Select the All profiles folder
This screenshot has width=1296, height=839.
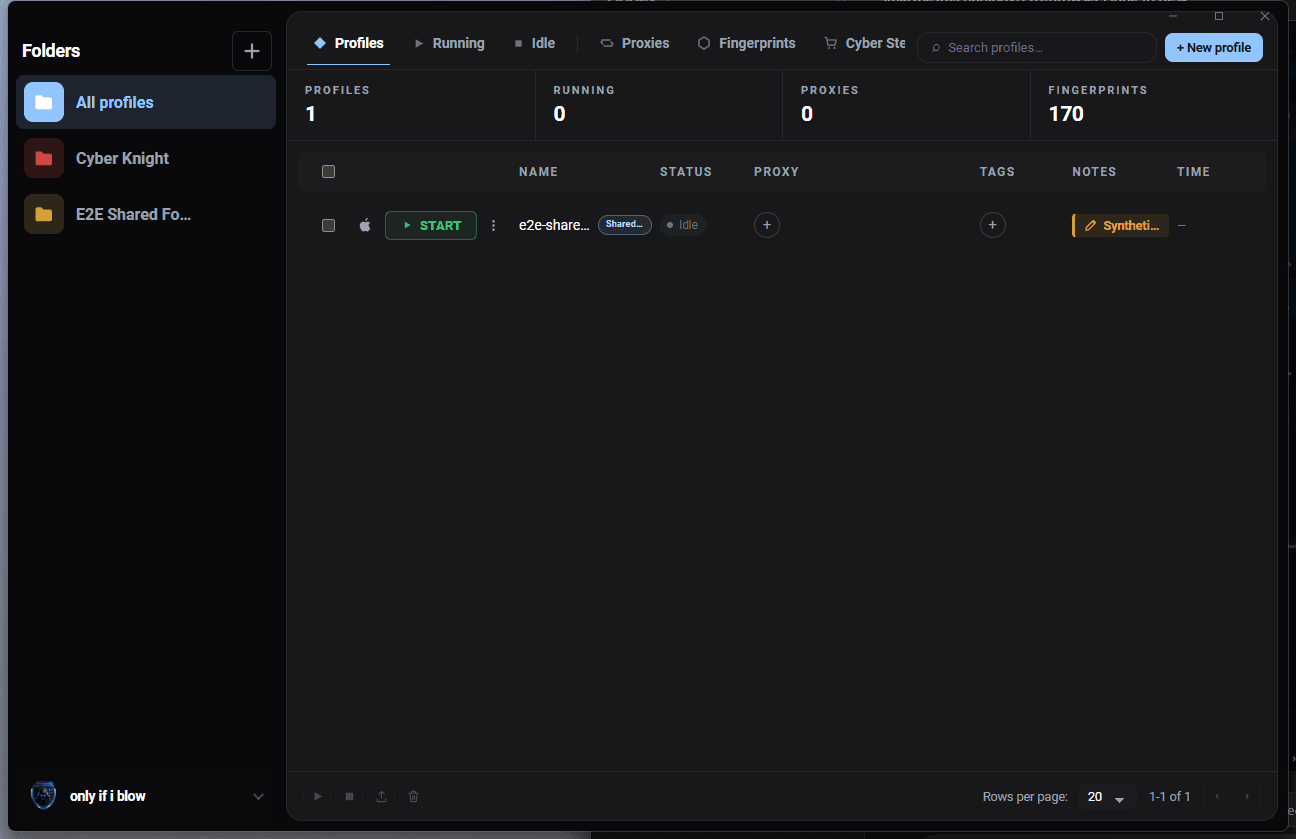[146, 102]
